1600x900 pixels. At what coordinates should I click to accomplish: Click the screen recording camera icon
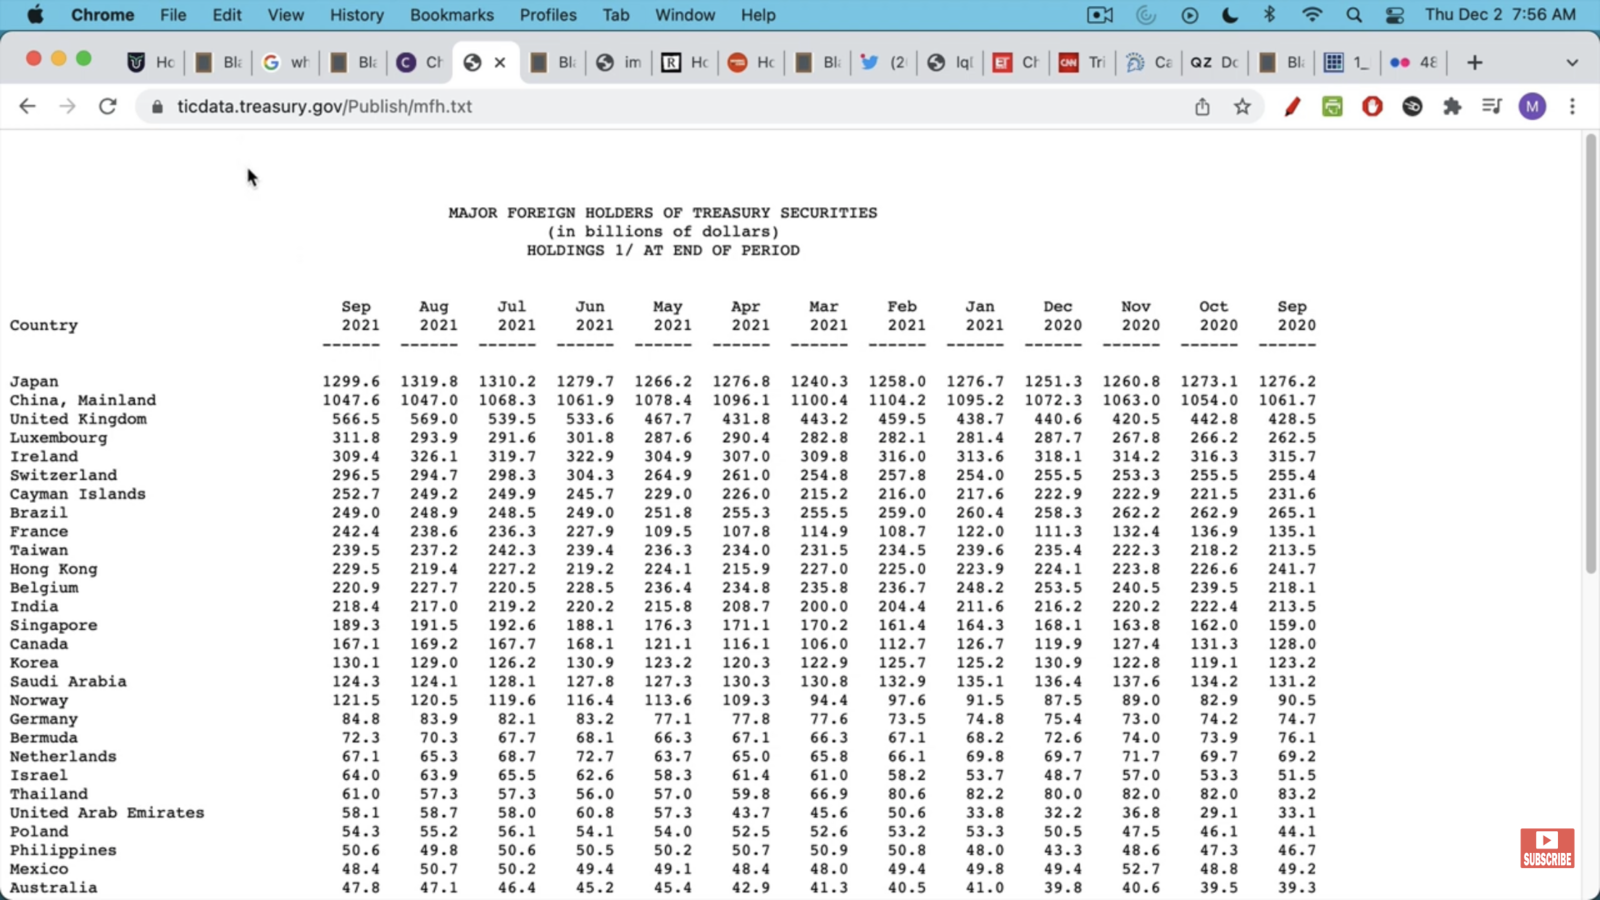point(1100,15)
